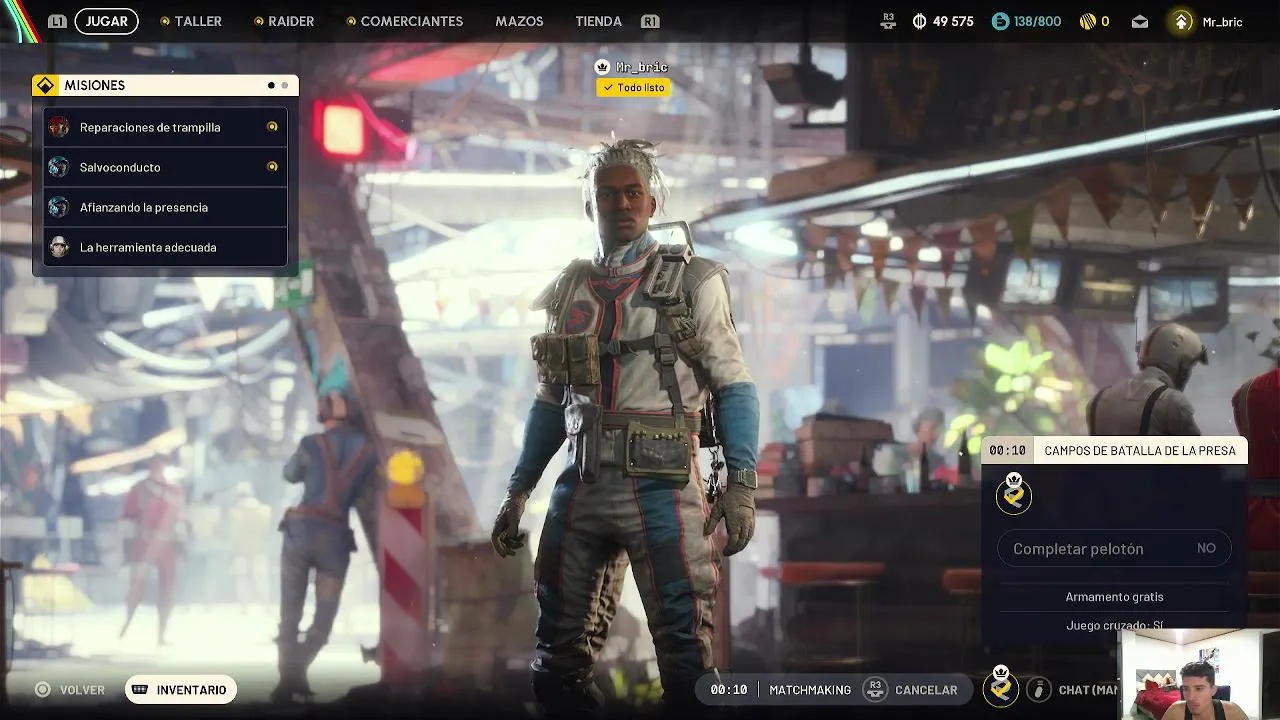Click the second mission page dot
This screenshot has height=720, width=1280.
284,86
